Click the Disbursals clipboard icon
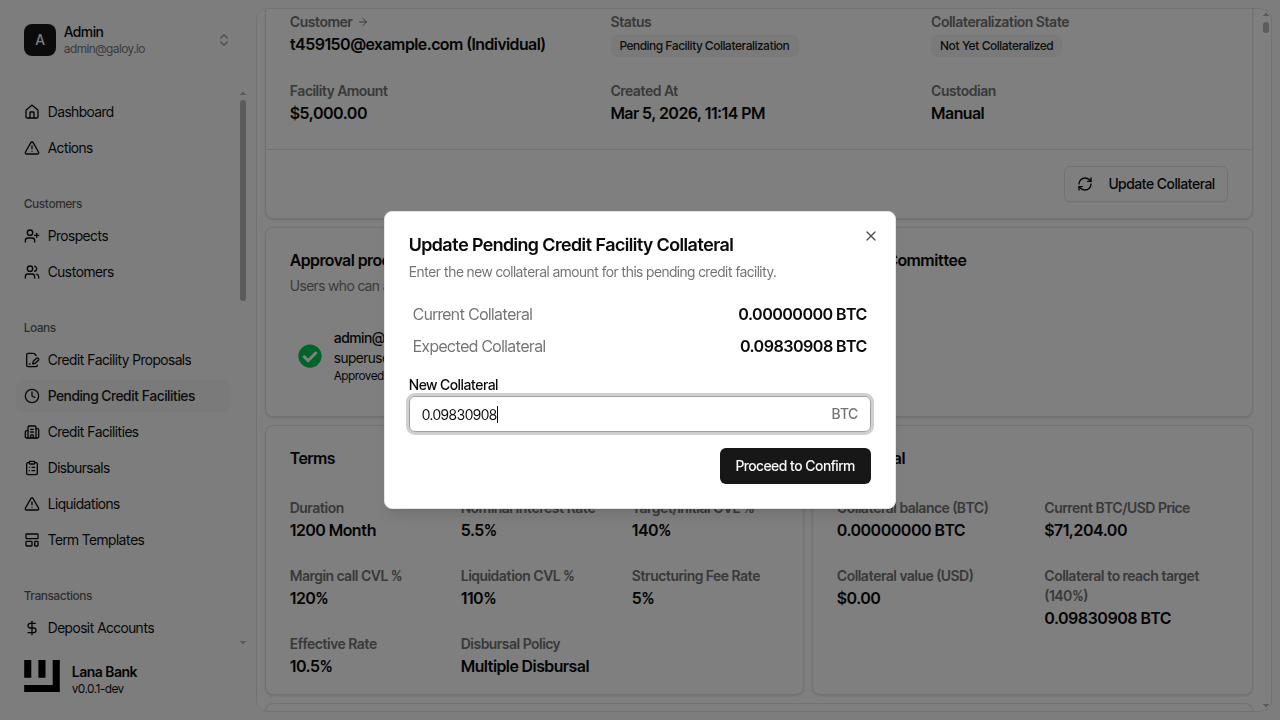 tap(32, 468)
